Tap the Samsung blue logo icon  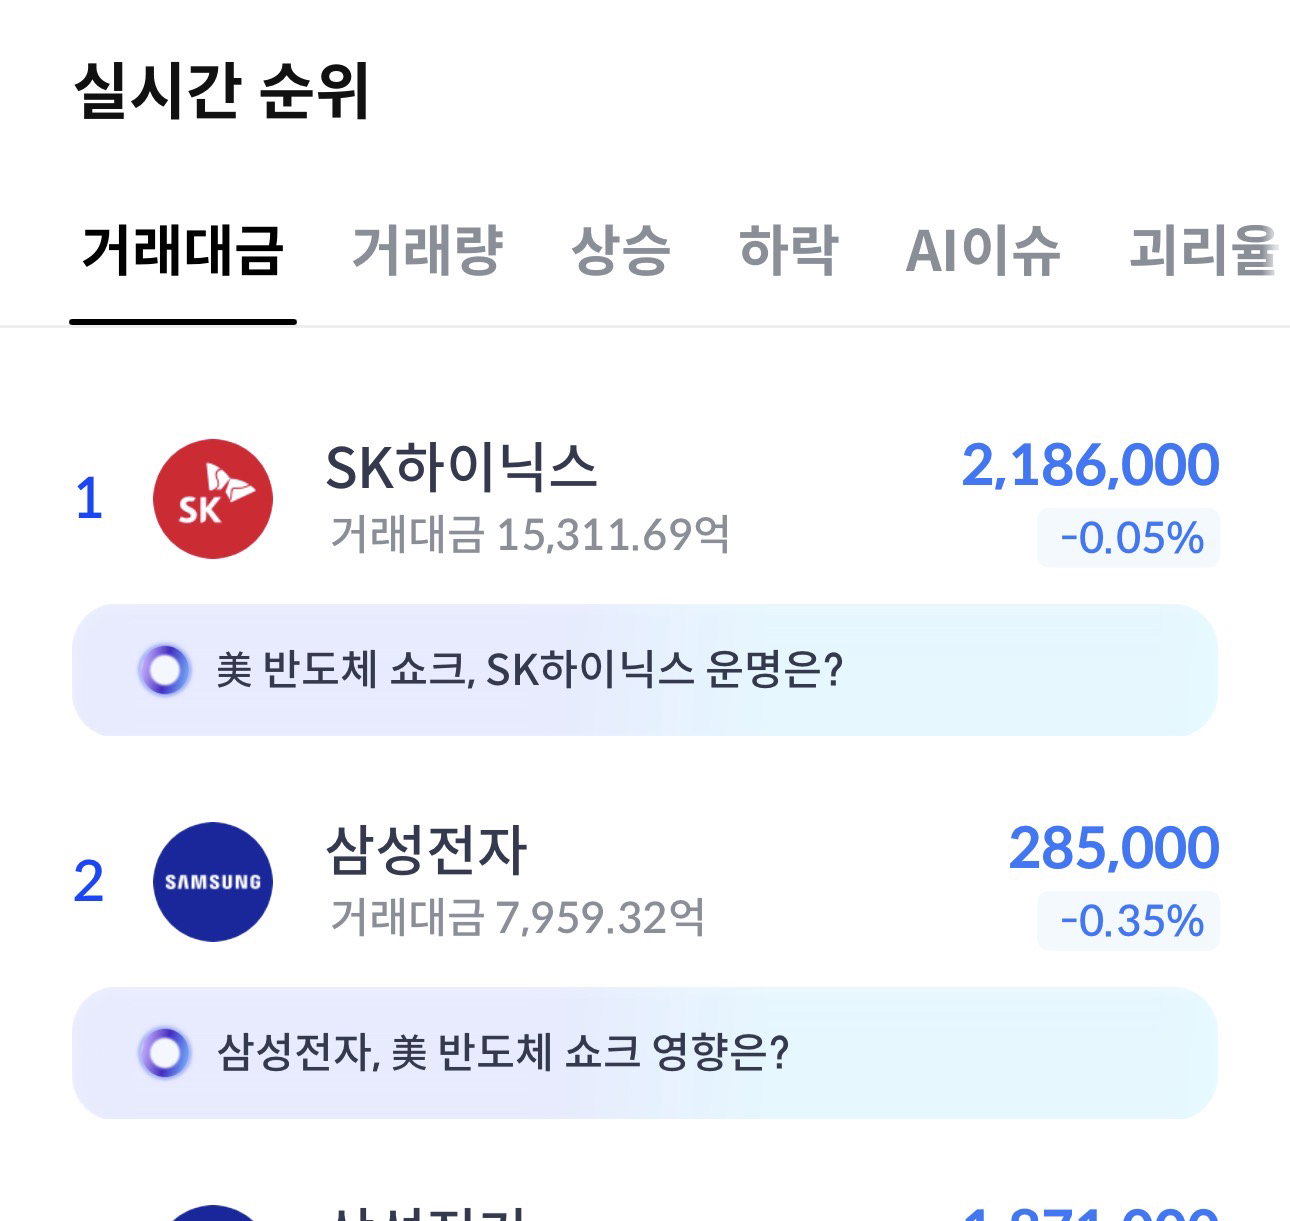[x=213, y=882]
